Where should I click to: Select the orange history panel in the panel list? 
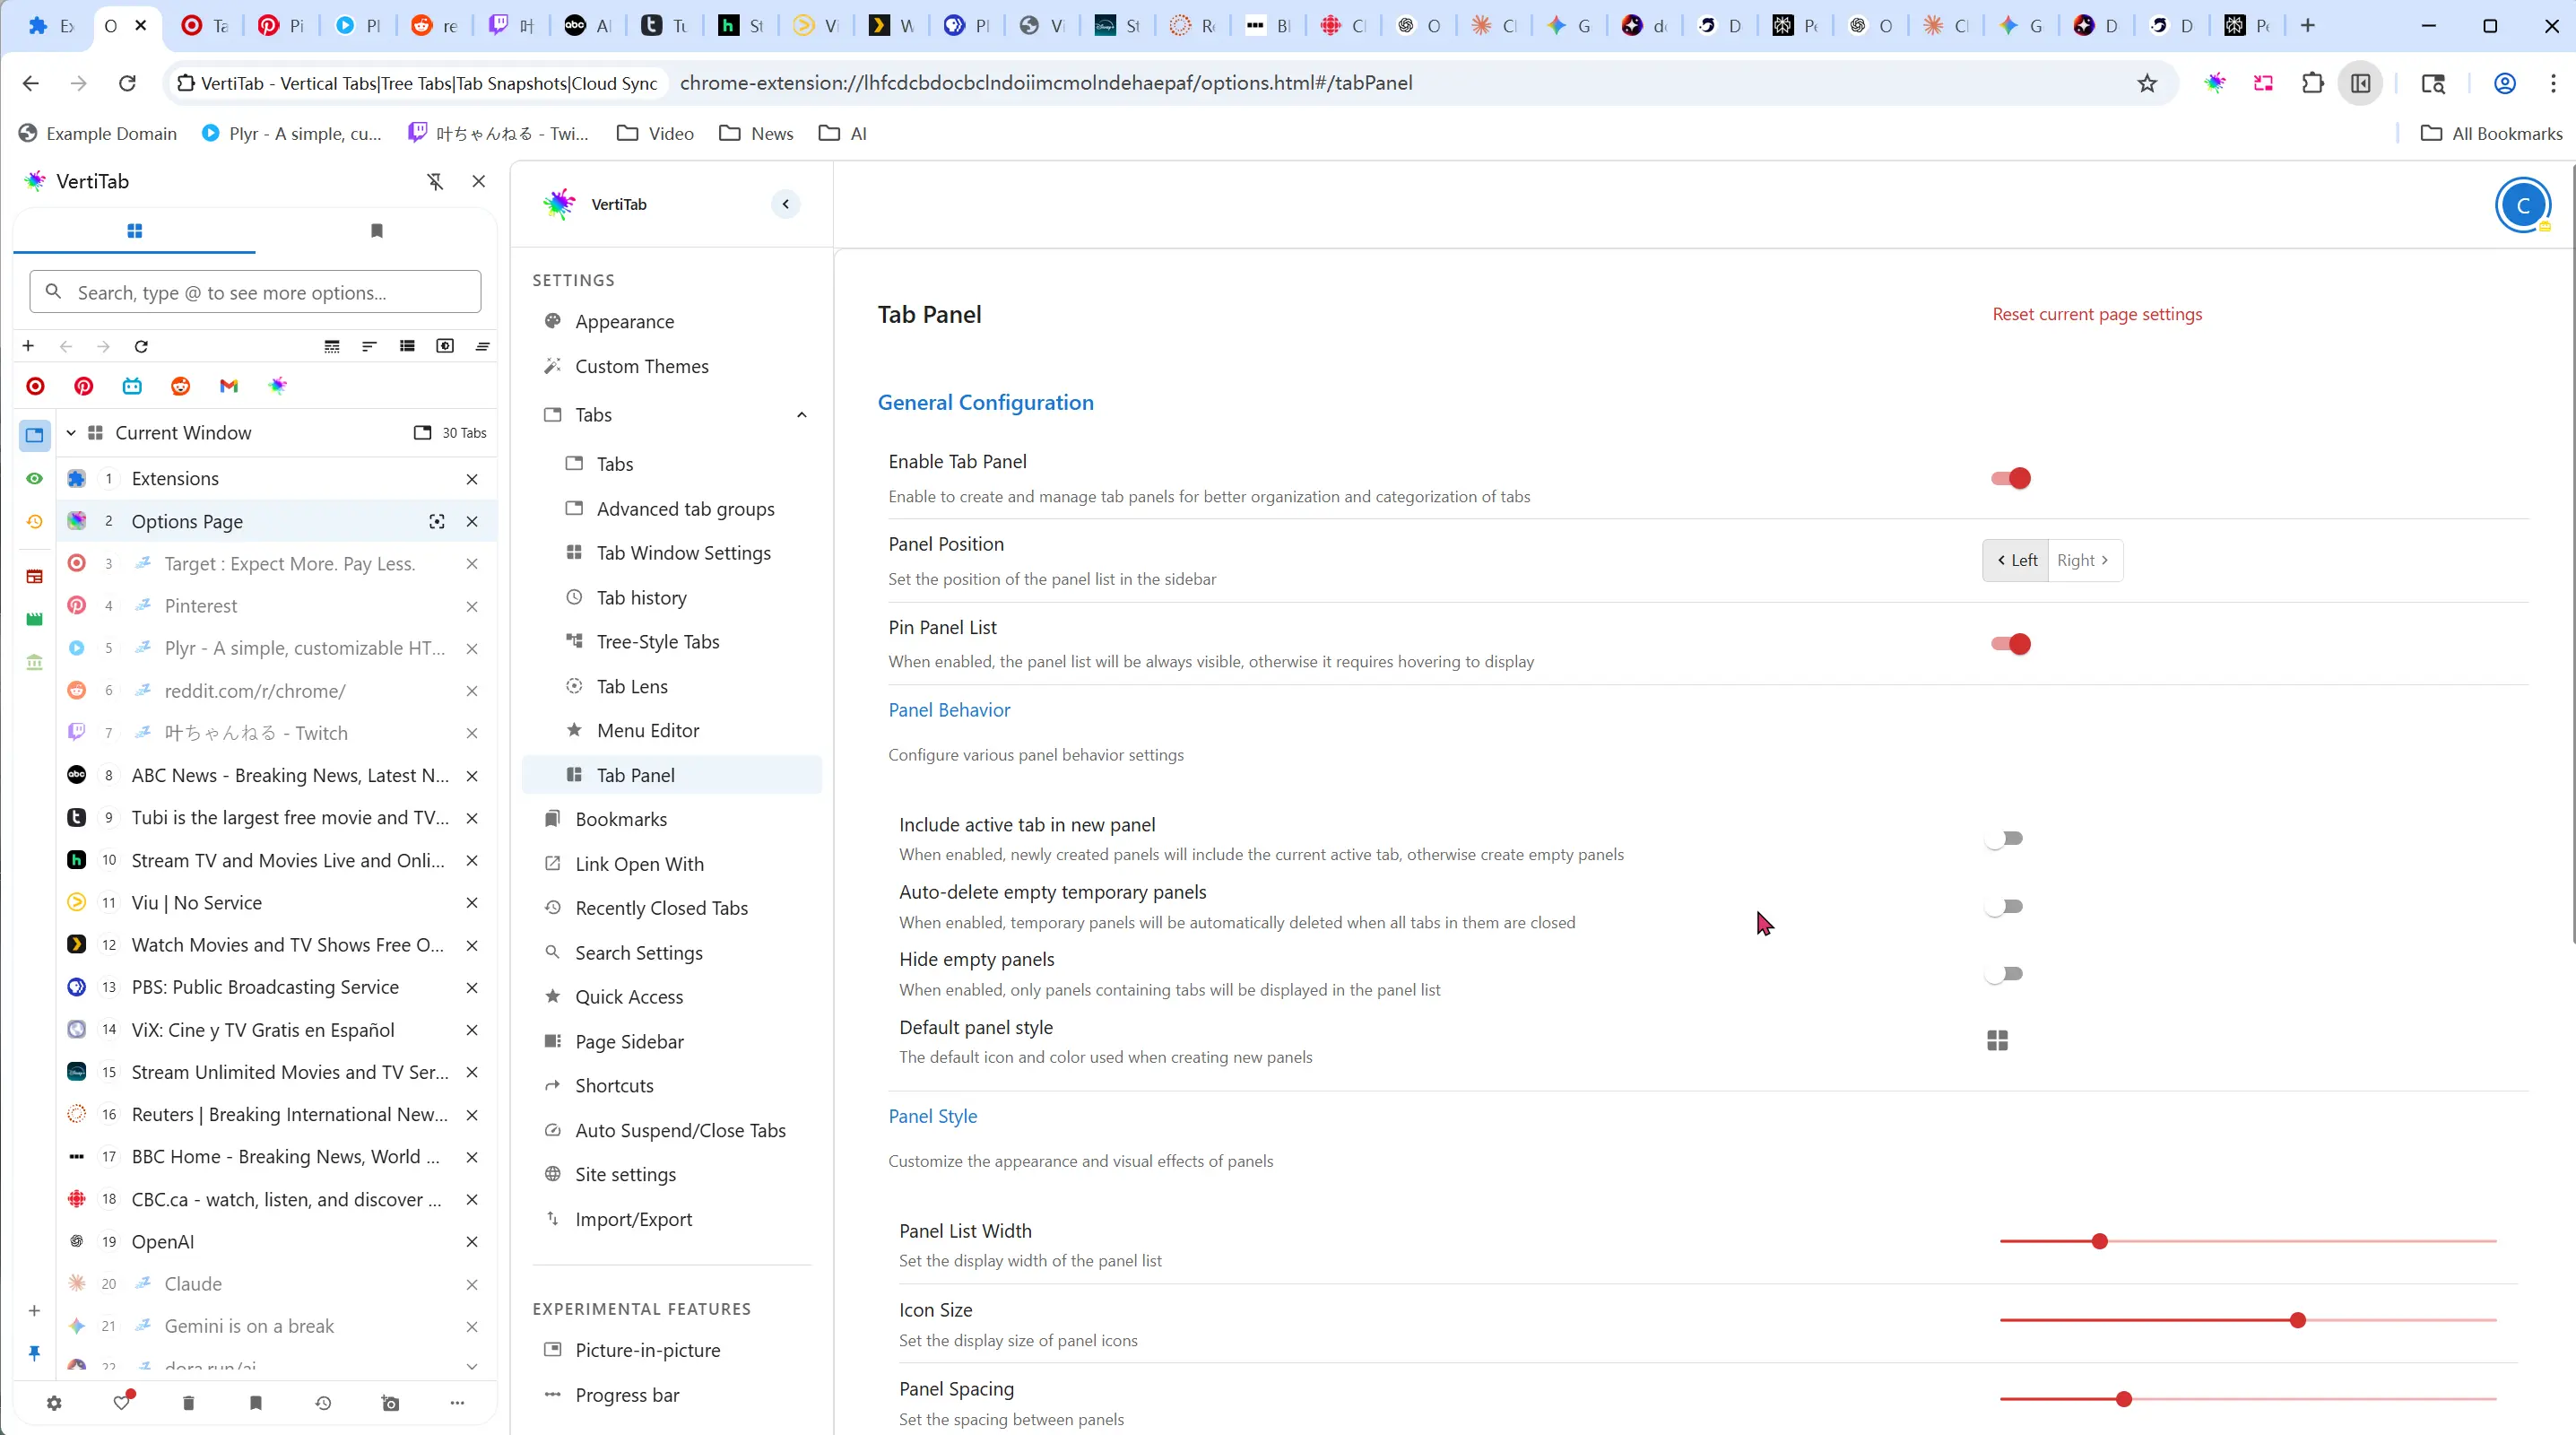(x=34, y=521)
